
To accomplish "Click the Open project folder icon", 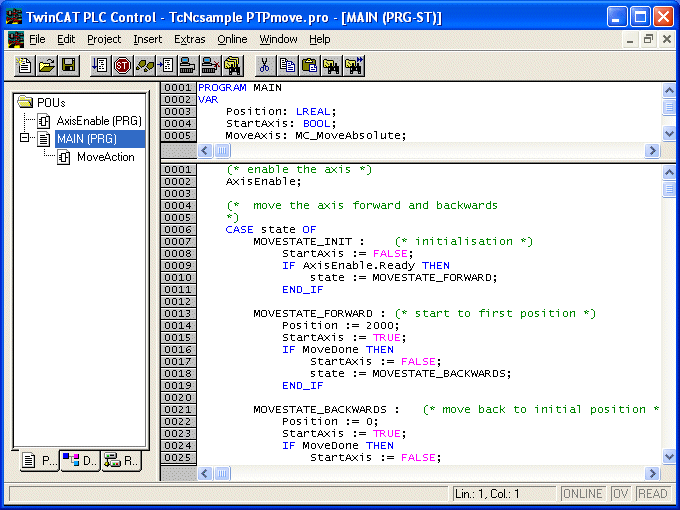I will point(47,66).
